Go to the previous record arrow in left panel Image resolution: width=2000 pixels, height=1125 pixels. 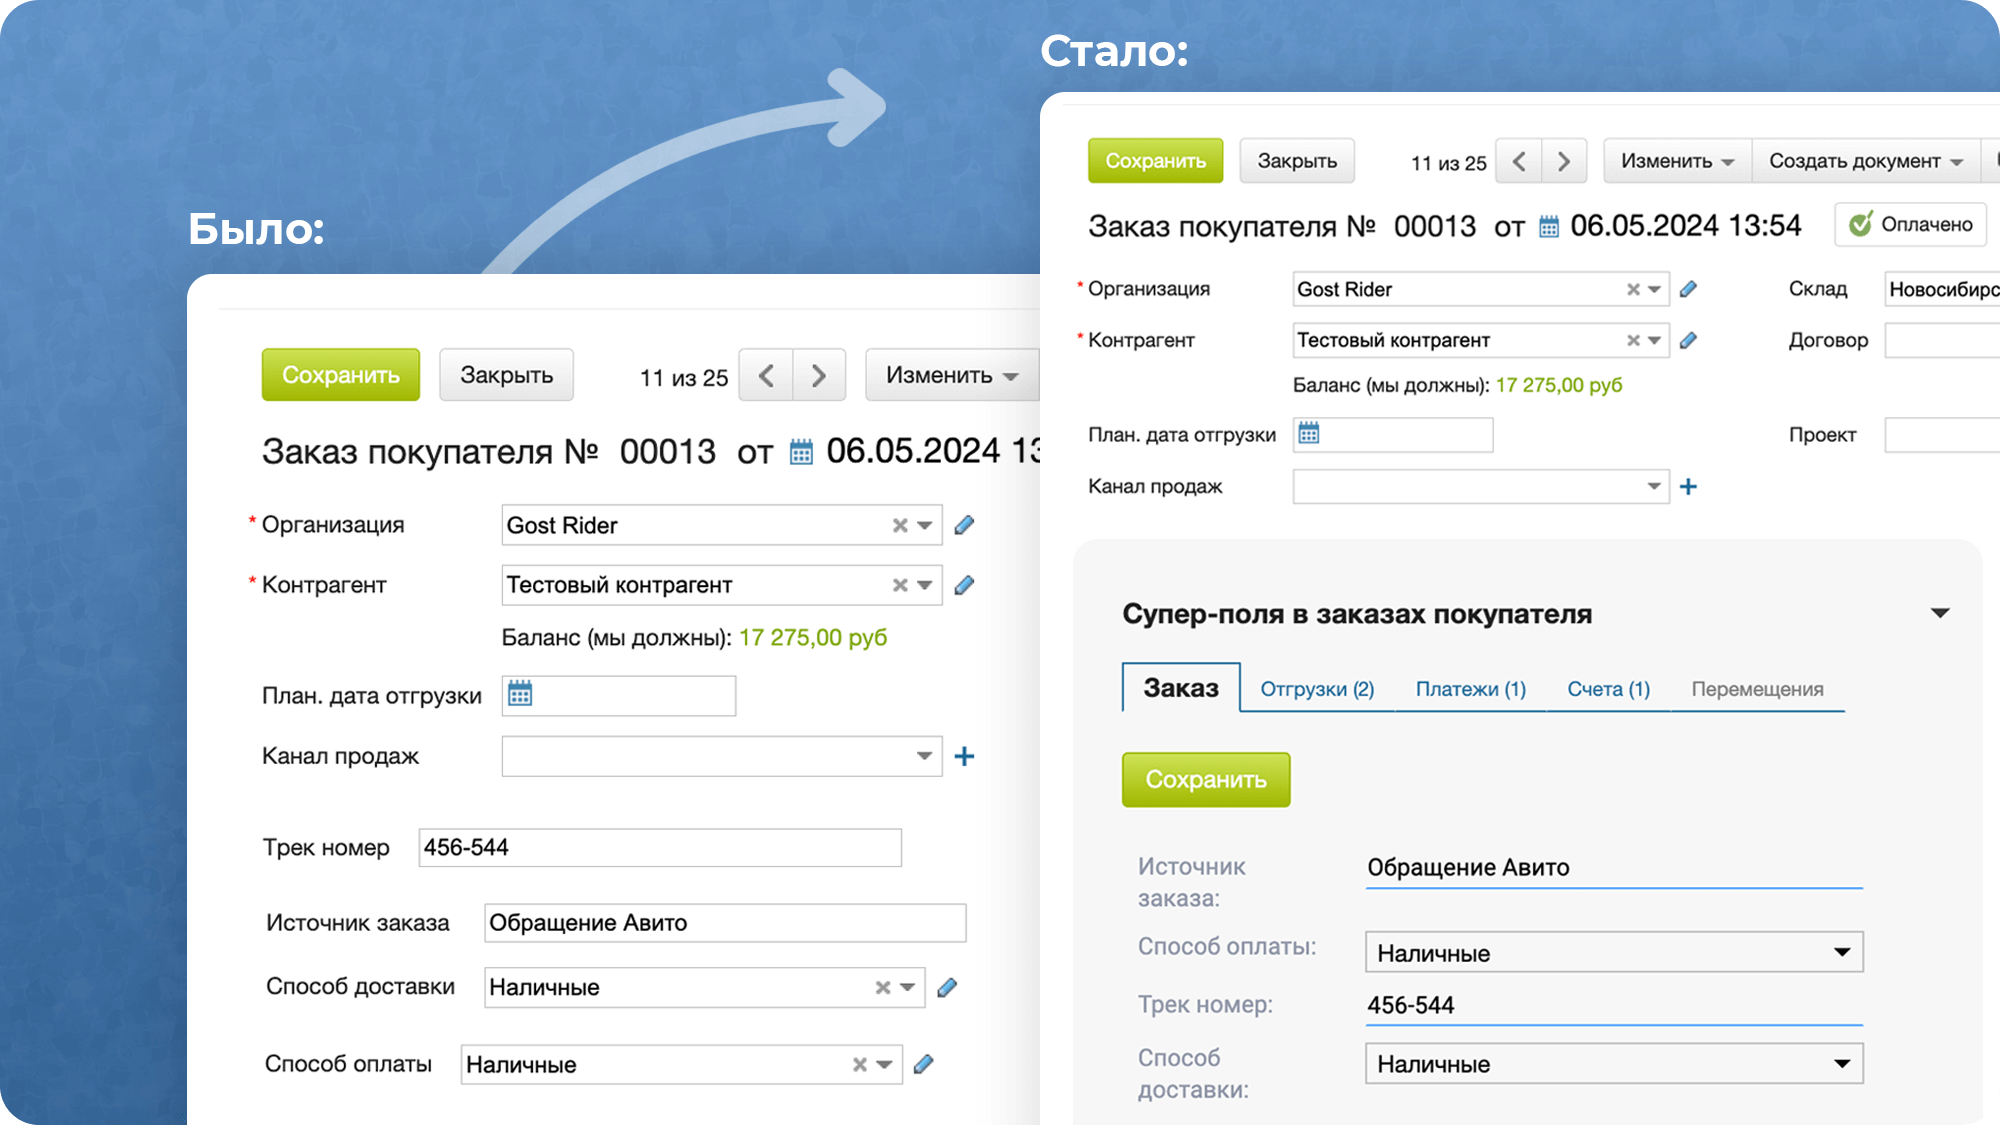tap(766, 375)
